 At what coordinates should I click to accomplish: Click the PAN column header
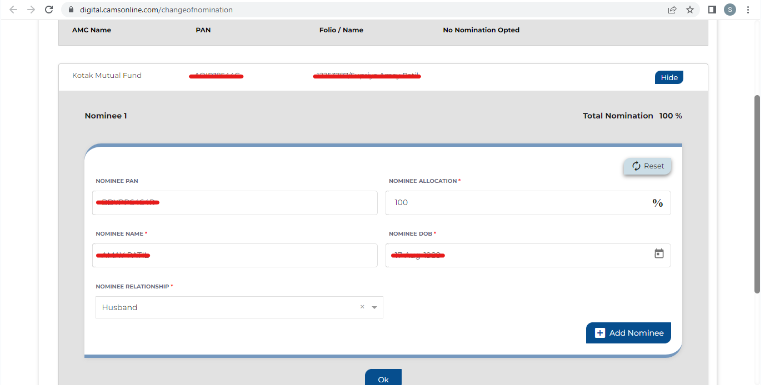(203, 30)
